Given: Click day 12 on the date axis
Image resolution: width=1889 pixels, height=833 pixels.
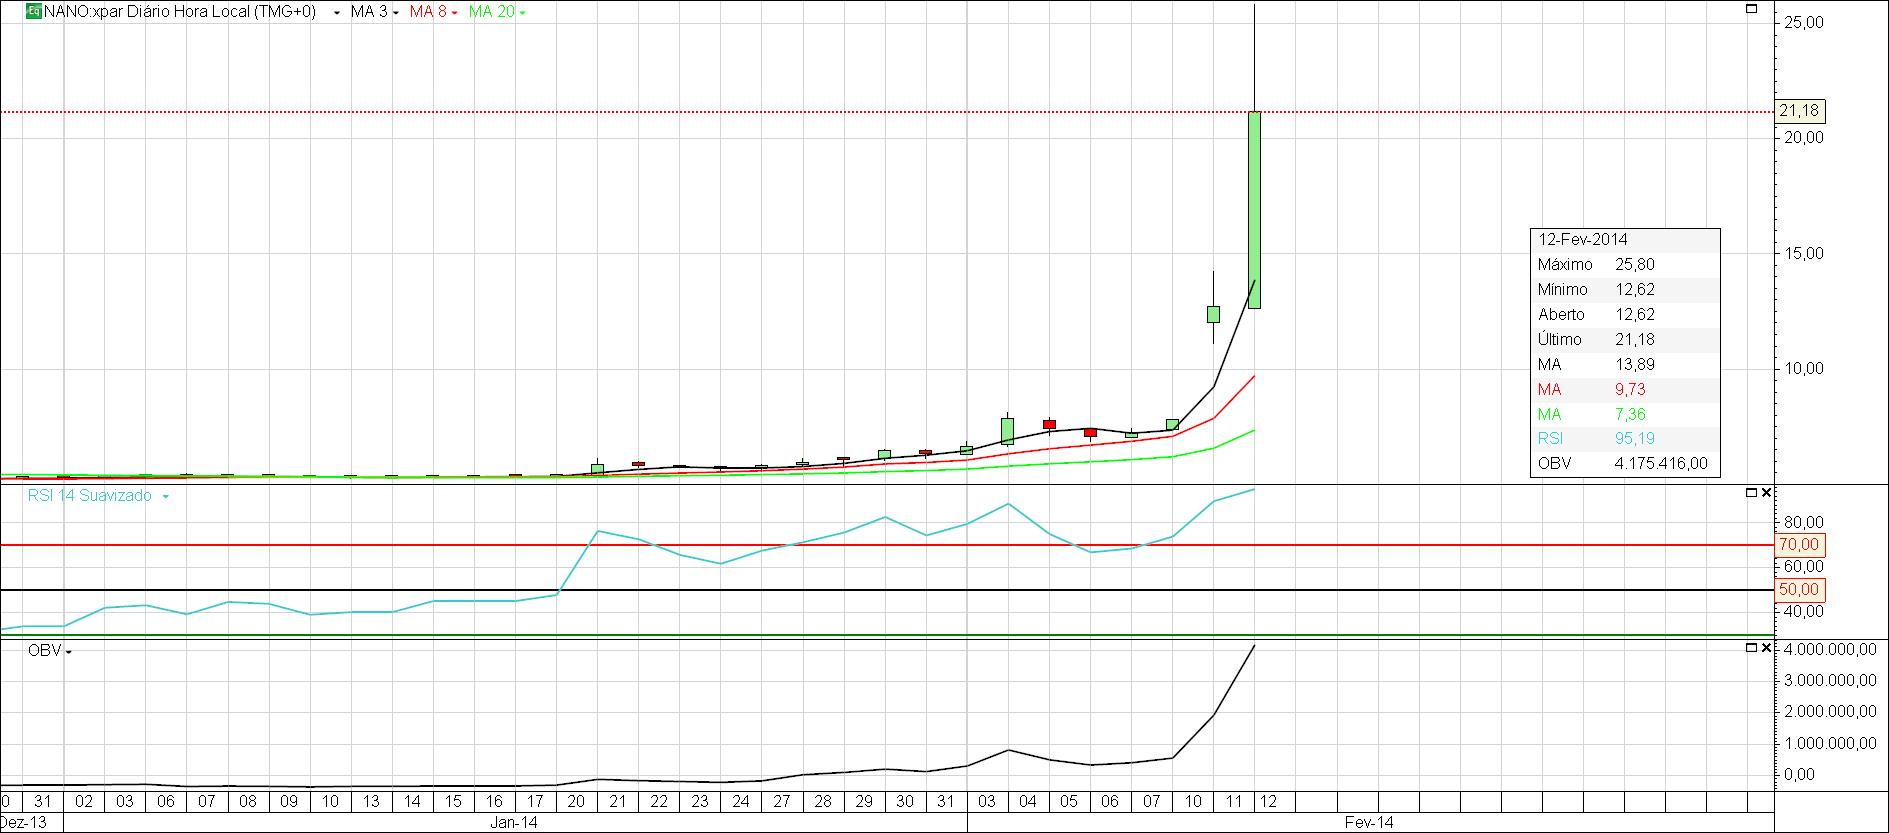Looking at the screenshot, I should click(x=1269, y=802).
